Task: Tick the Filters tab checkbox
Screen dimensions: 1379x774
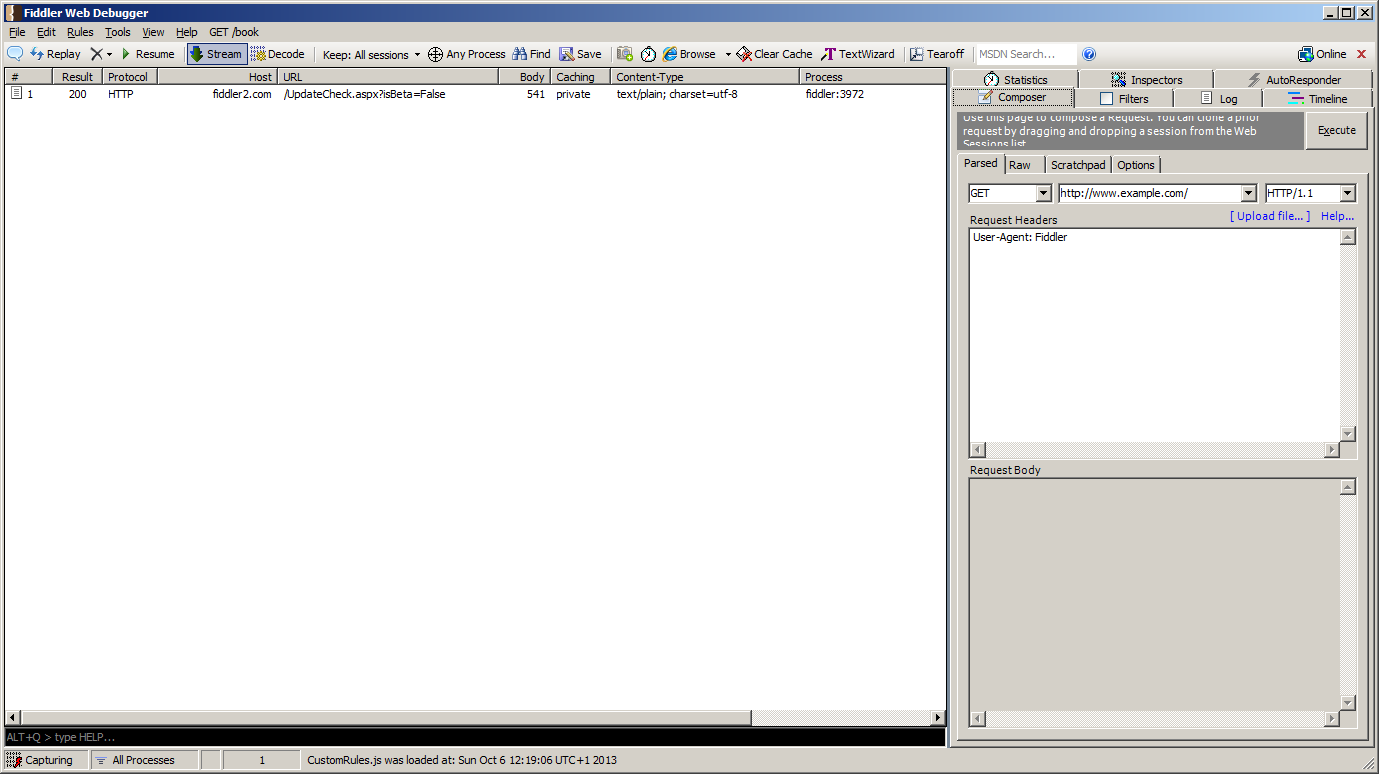Action: pos(1106,98)
